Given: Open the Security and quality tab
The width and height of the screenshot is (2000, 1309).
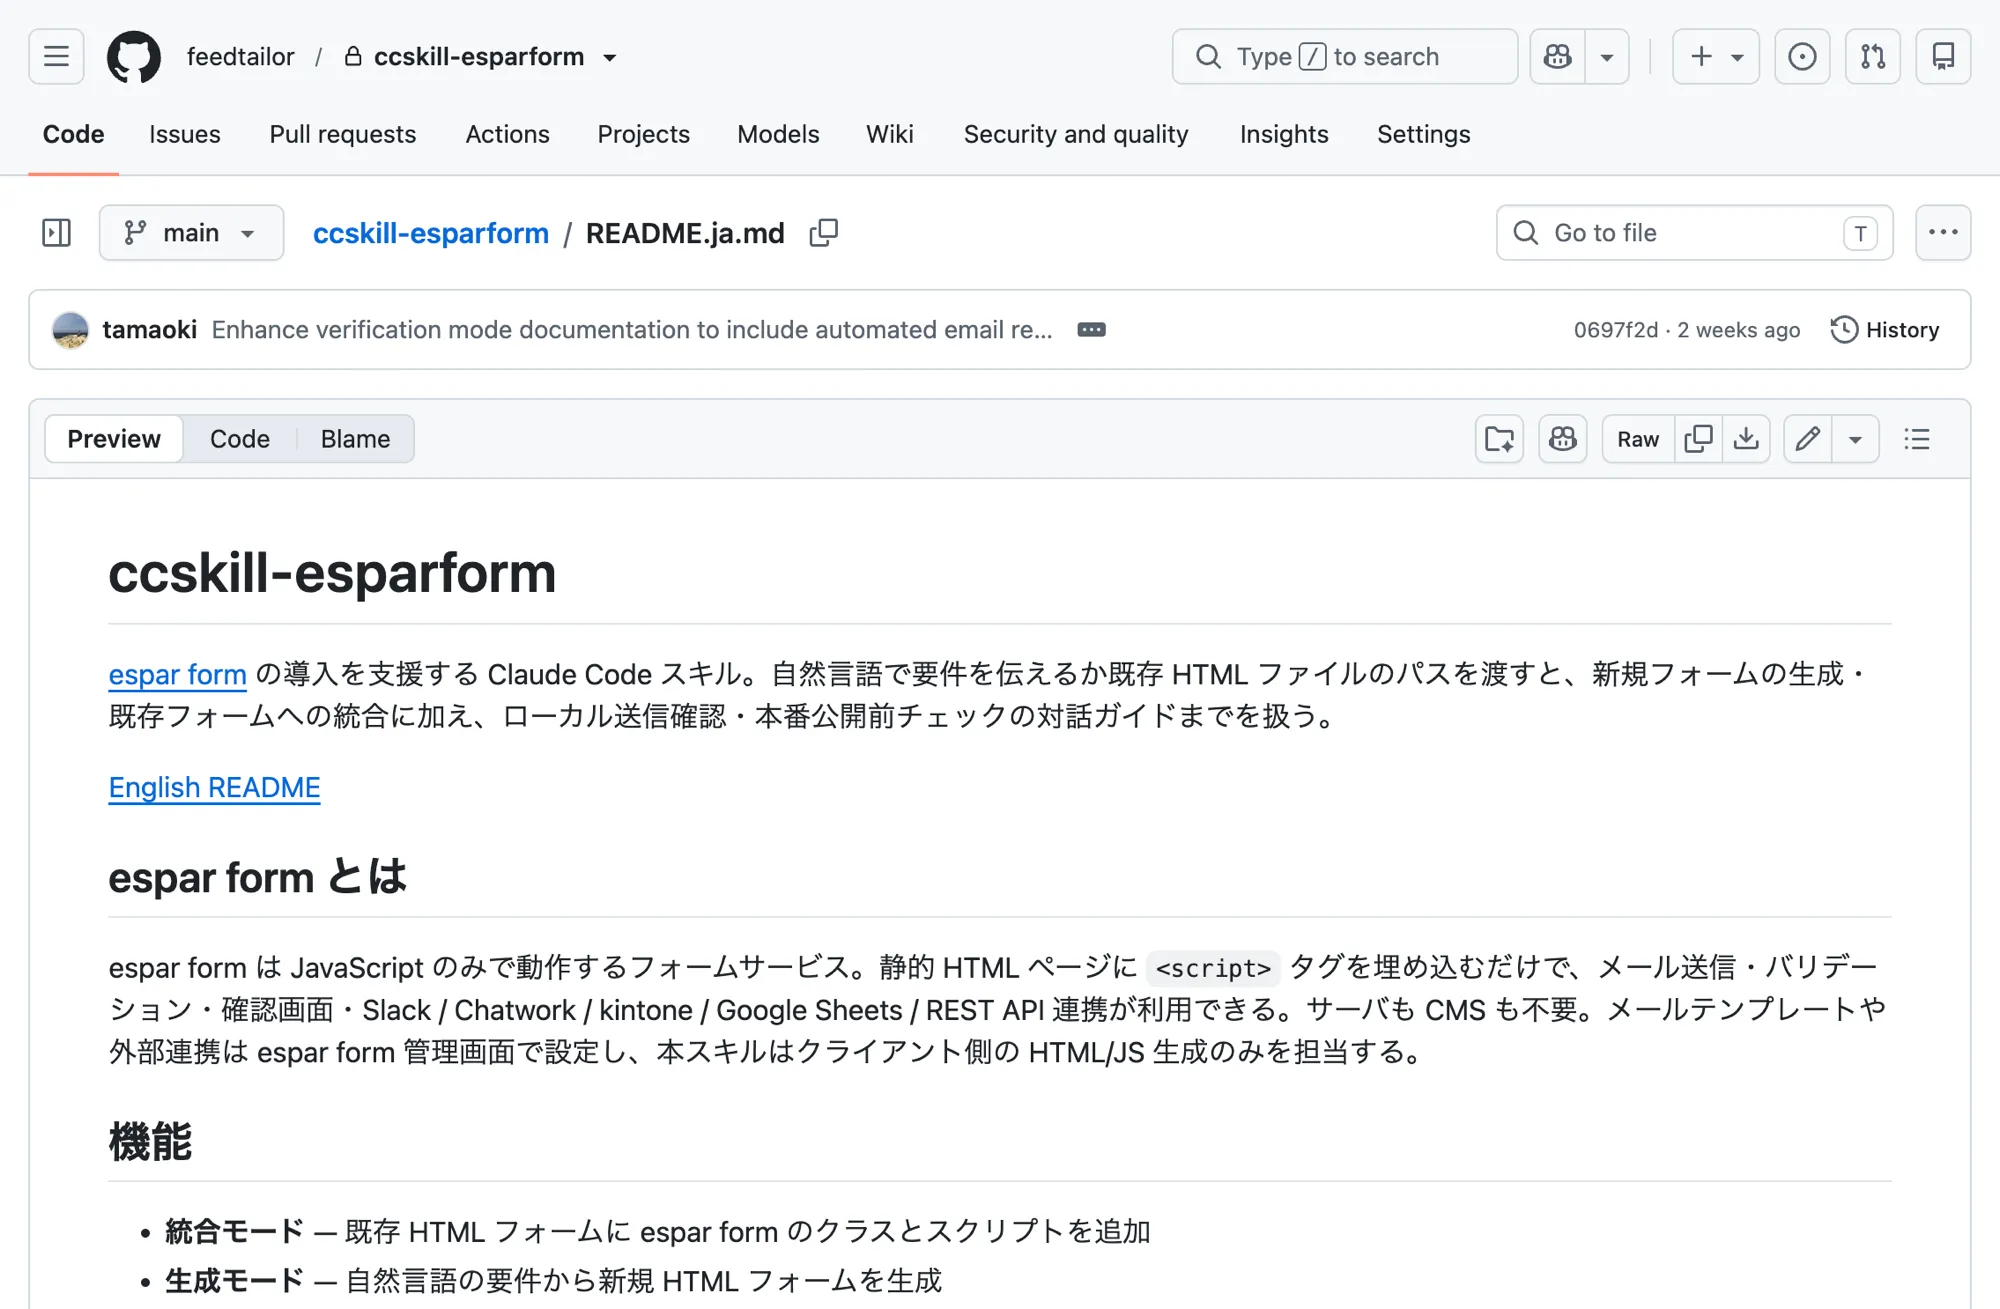Looking at the screenshot, I should tap(1076, 134).
